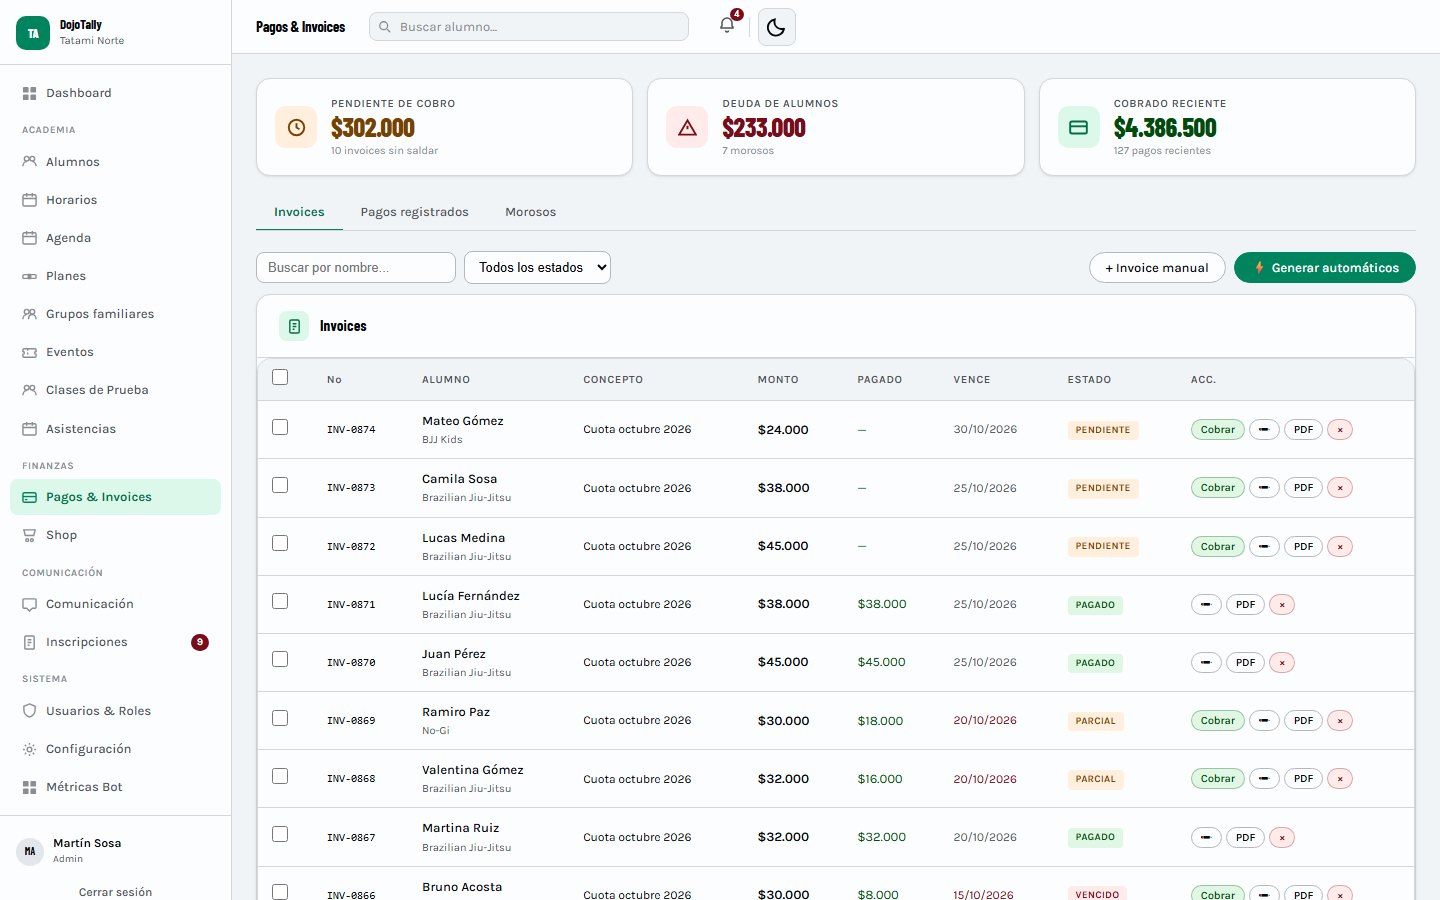Open the Morosos tab

(530, 212)
